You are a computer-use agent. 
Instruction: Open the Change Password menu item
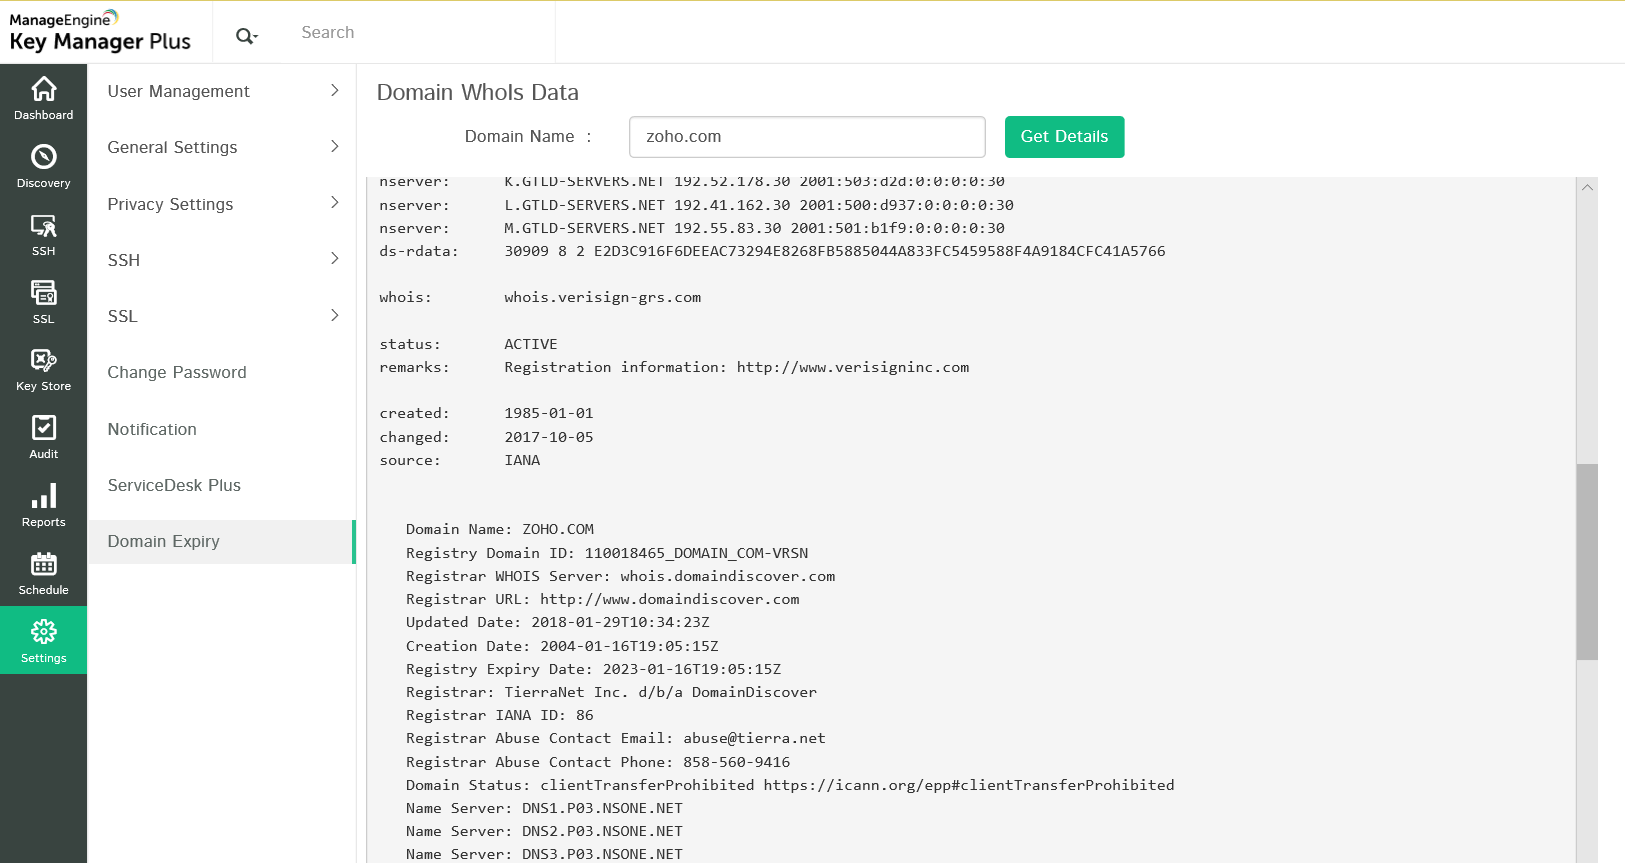coord(177,372)
